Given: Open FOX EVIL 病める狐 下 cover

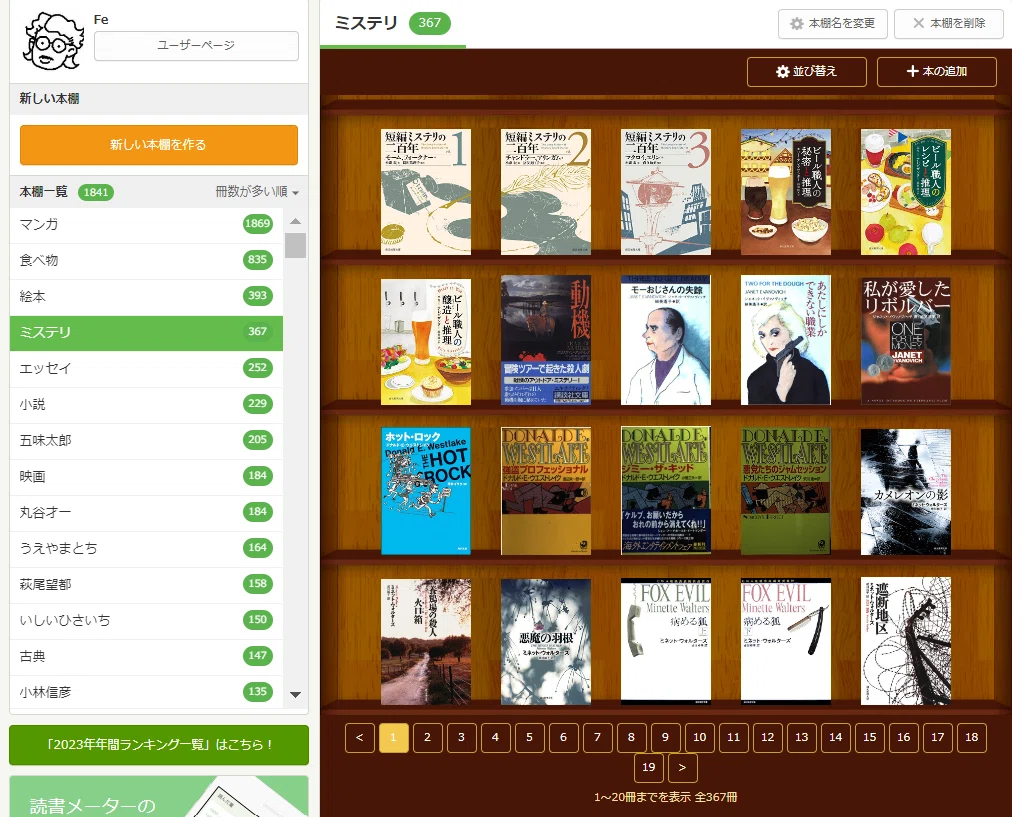Looking at the screenshot, I should click(x=786, y=641).
